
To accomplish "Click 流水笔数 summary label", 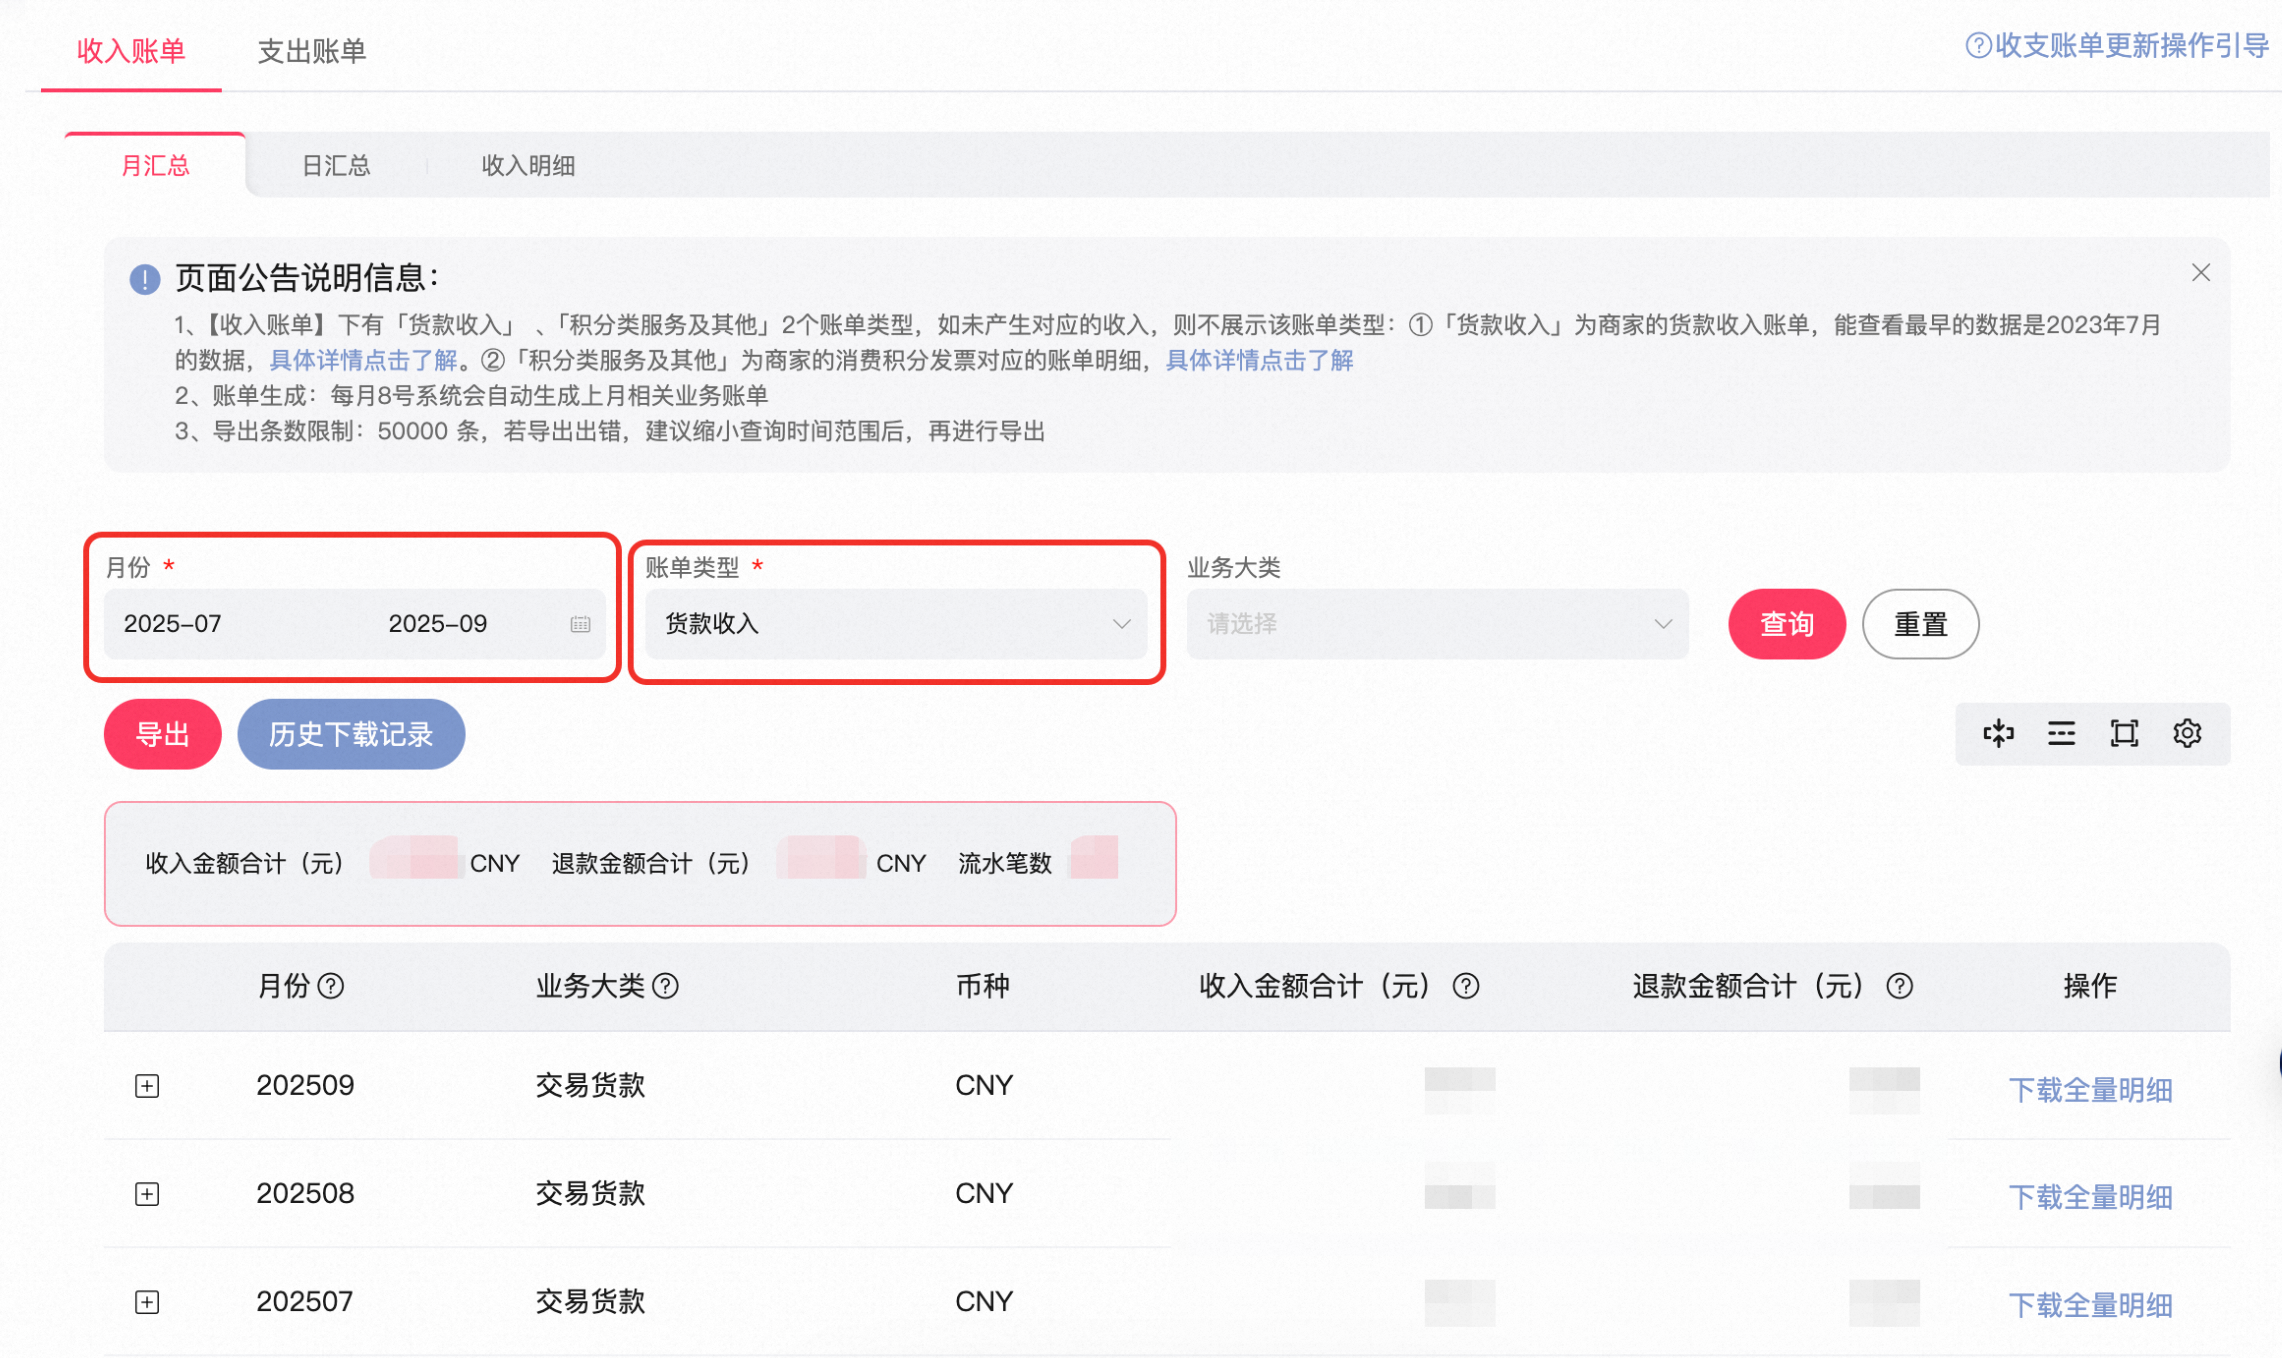I will [x=1005, y=863].
